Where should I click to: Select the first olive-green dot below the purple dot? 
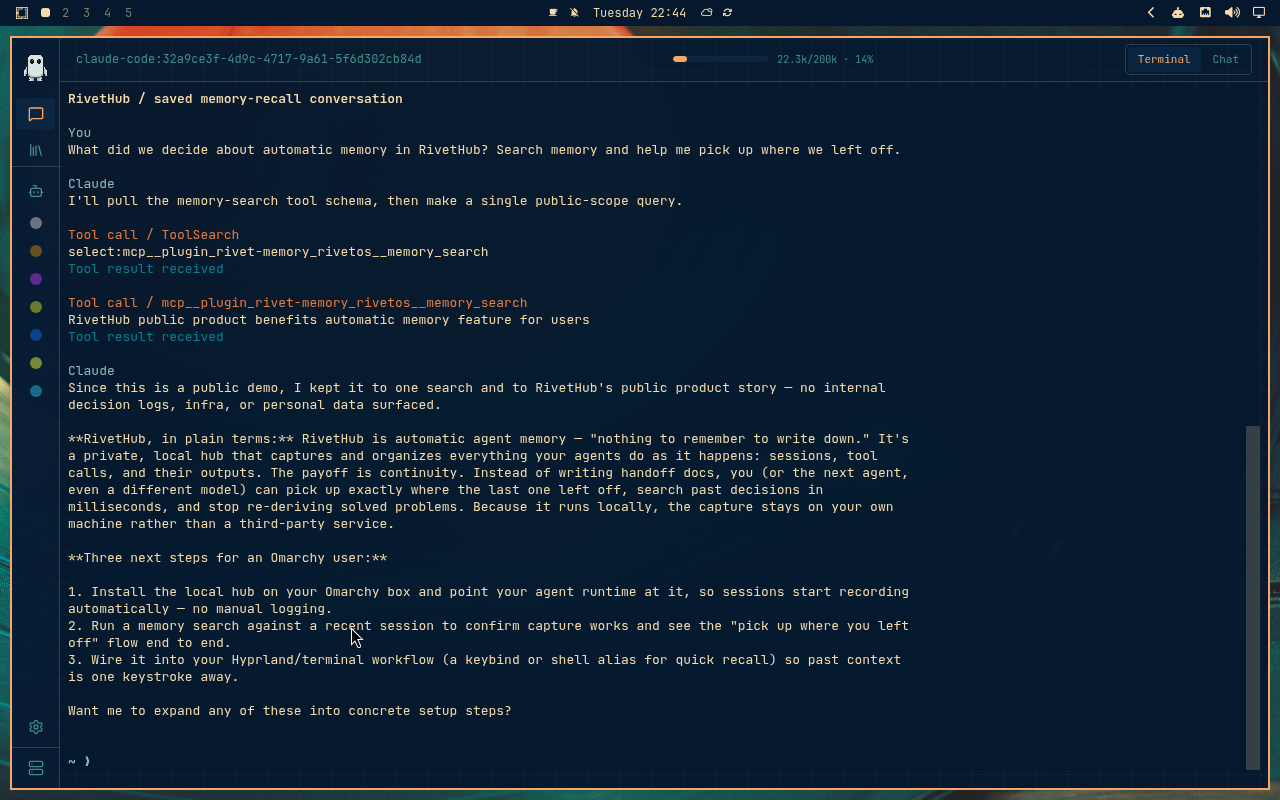(x=36, y=307)
